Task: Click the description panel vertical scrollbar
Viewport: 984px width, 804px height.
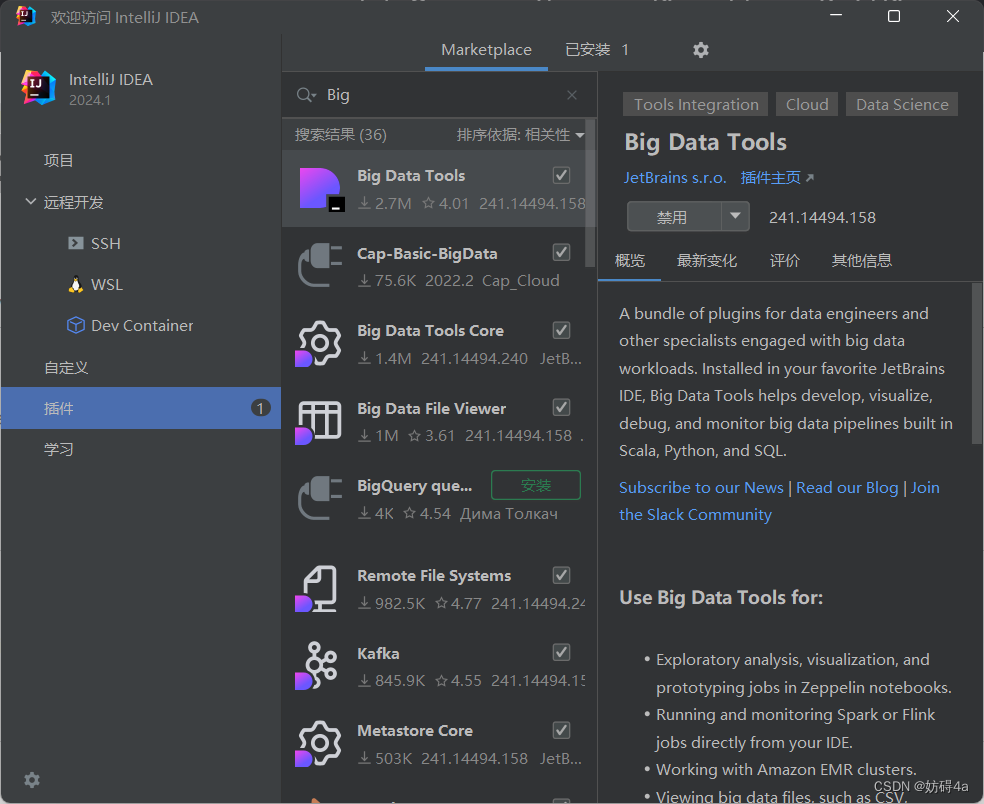Action: [978, 363]
